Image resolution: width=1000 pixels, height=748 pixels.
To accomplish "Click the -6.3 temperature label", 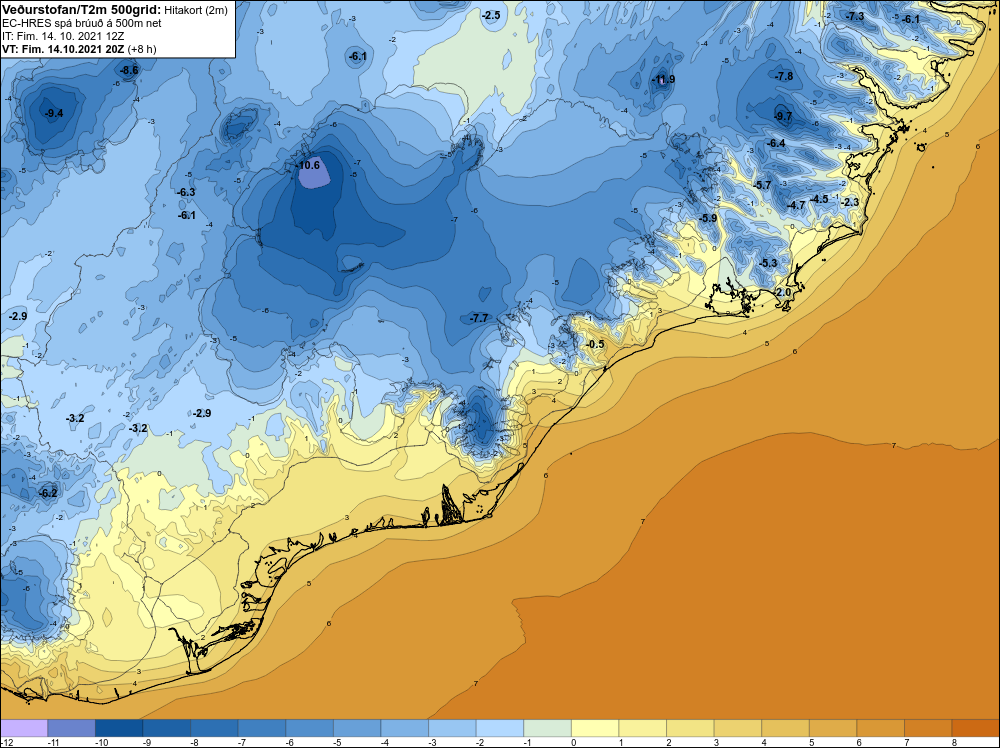I will click(x=186, y=193).
